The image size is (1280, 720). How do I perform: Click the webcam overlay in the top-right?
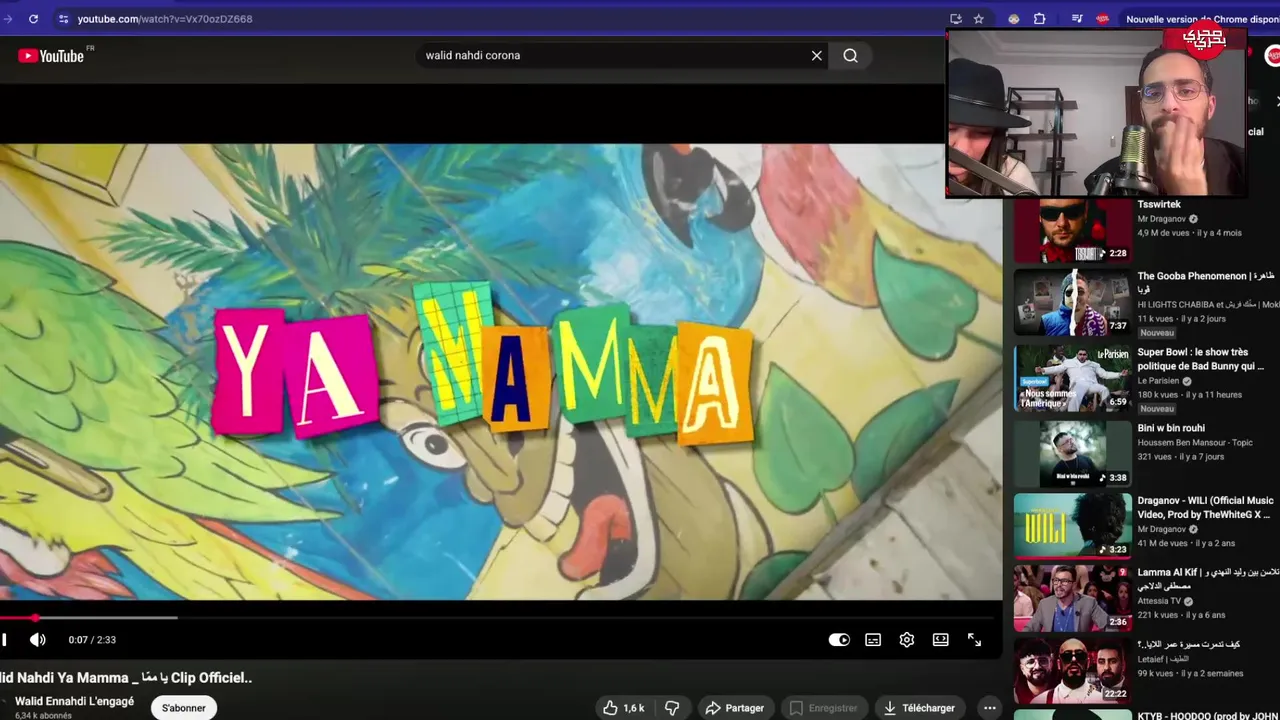(x=1096, y=112)
